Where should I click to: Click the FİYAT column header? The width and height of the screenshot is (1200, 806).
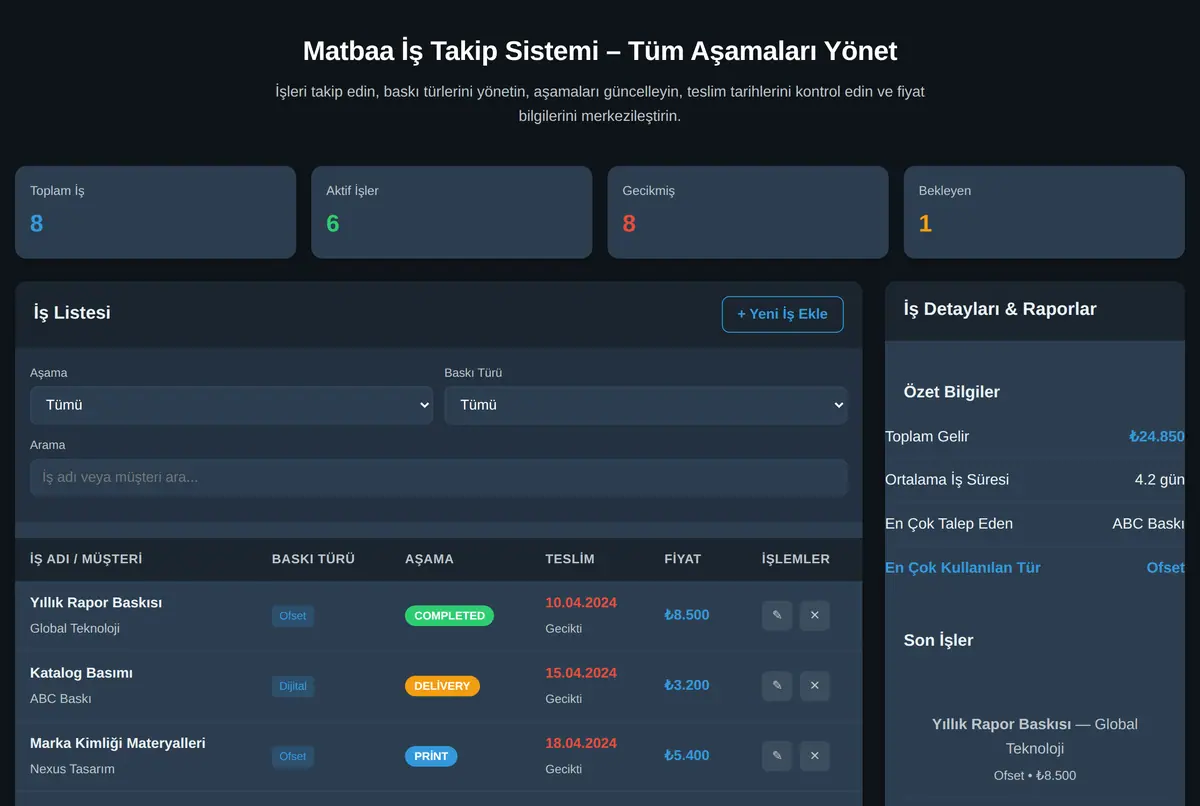pos(683,559)
